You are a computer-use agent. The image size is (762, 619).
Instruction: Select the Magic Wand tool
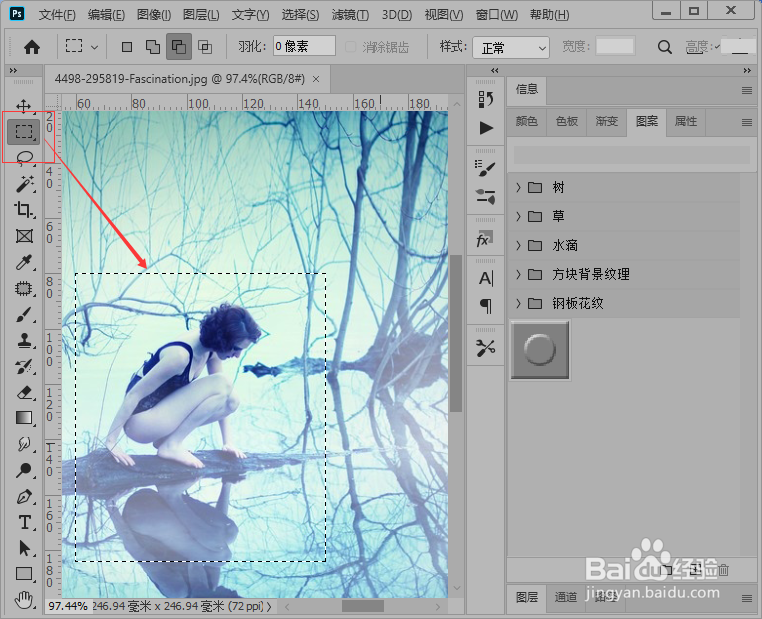[x=24, y=184]
